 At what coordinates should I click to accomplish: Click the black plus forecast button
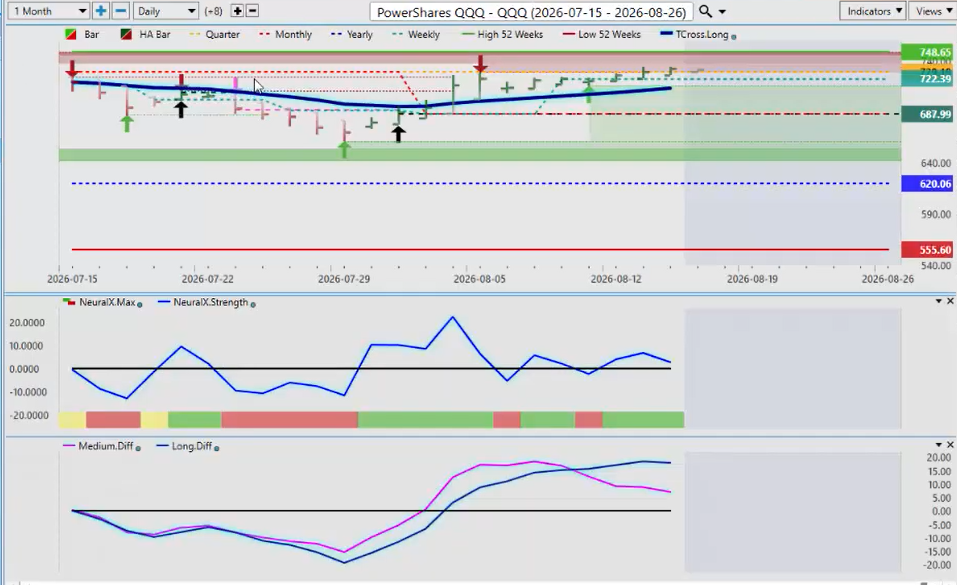pyautogui.click(x=237, y=11)
